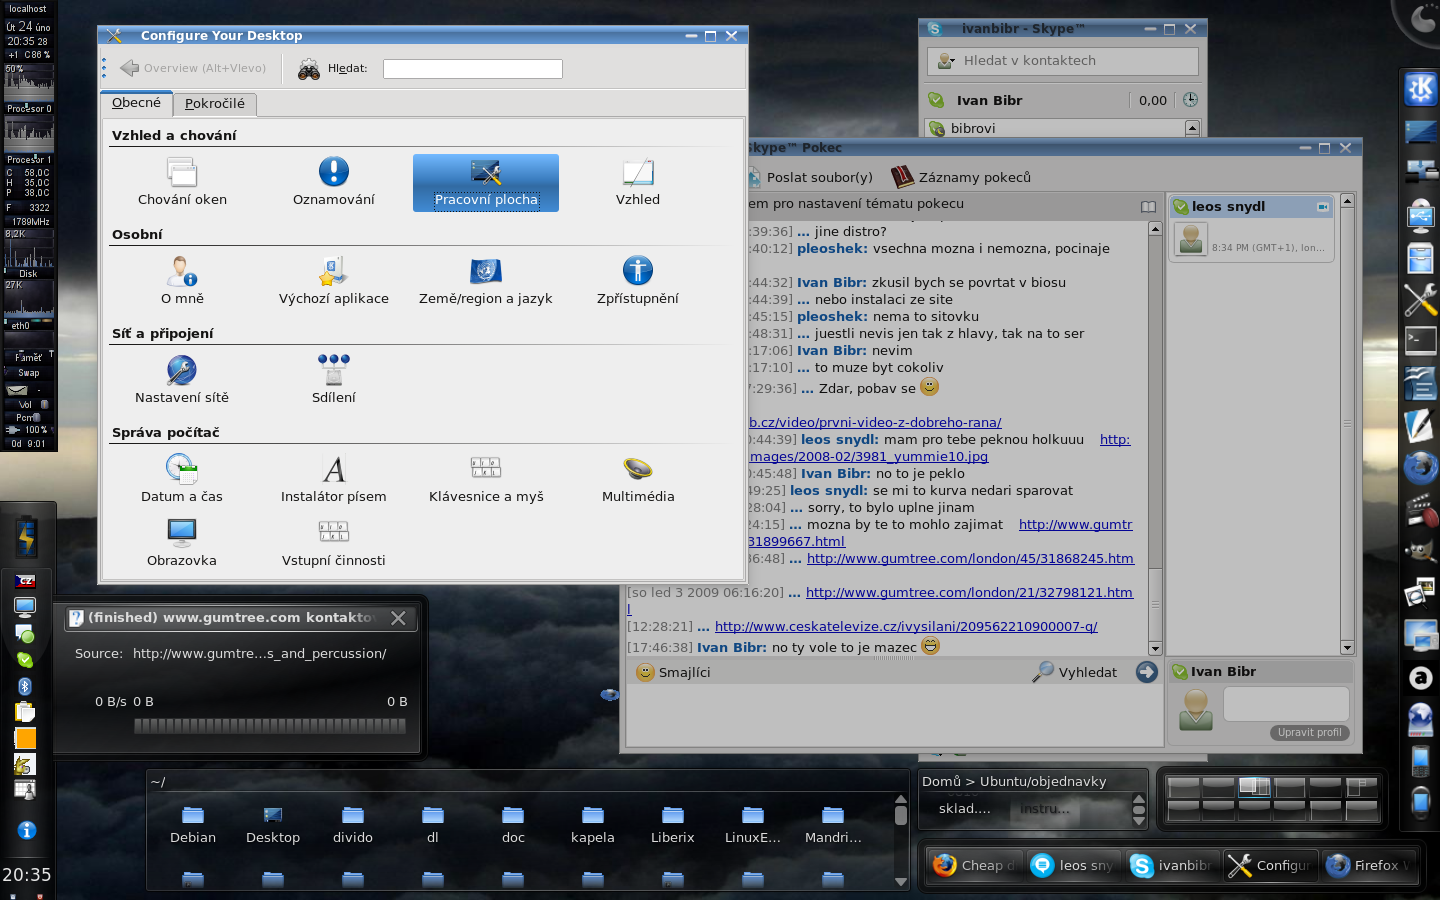Click the gumtree download progress bar
Screen dimensions: 1440x900
click(270, 726)
